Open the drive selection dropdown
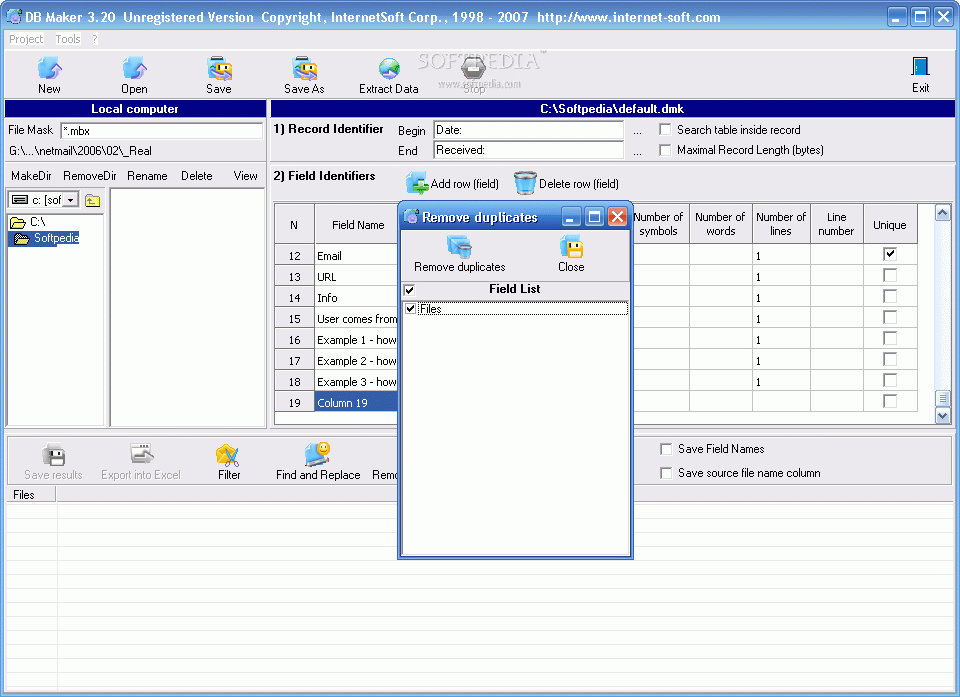 (x=71, y=200)
